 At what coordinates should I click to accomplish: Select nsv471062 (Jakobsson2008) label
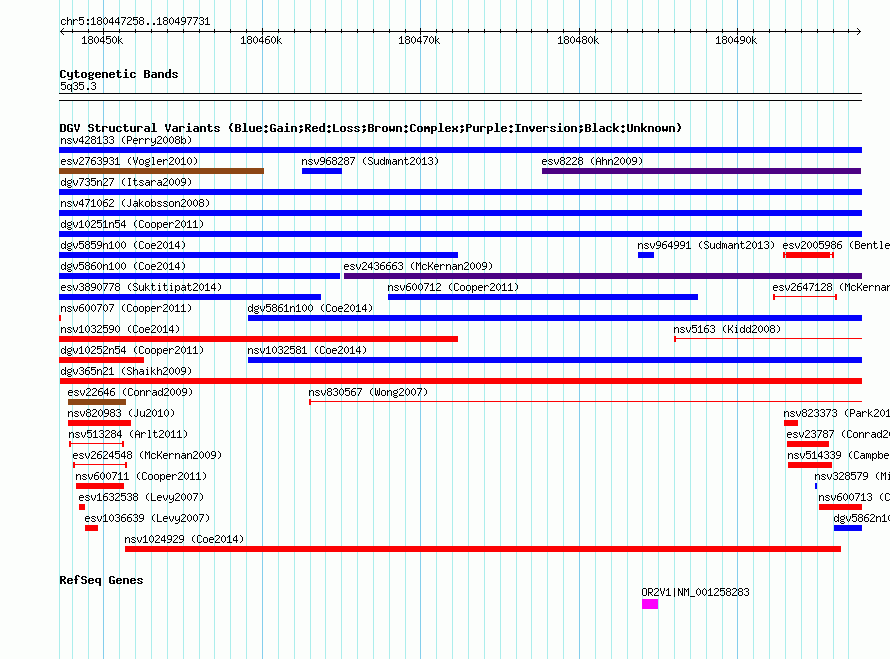(135, 203)
